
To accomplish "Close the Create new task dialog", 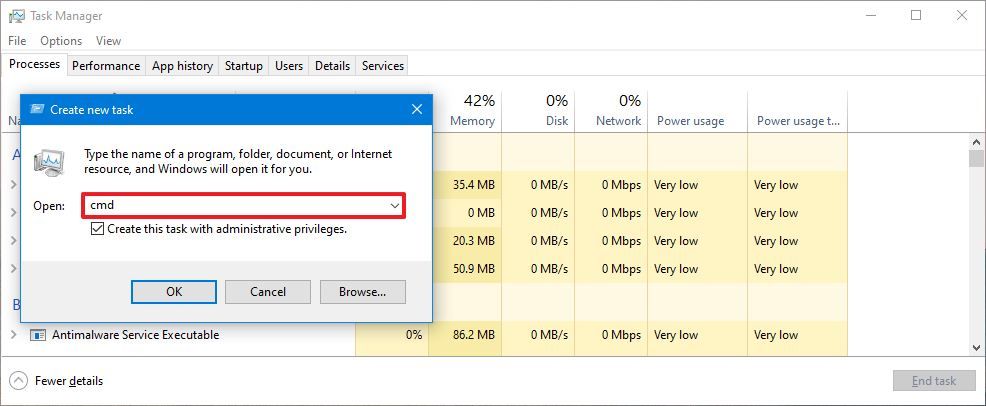I will (x=417, y=110).
